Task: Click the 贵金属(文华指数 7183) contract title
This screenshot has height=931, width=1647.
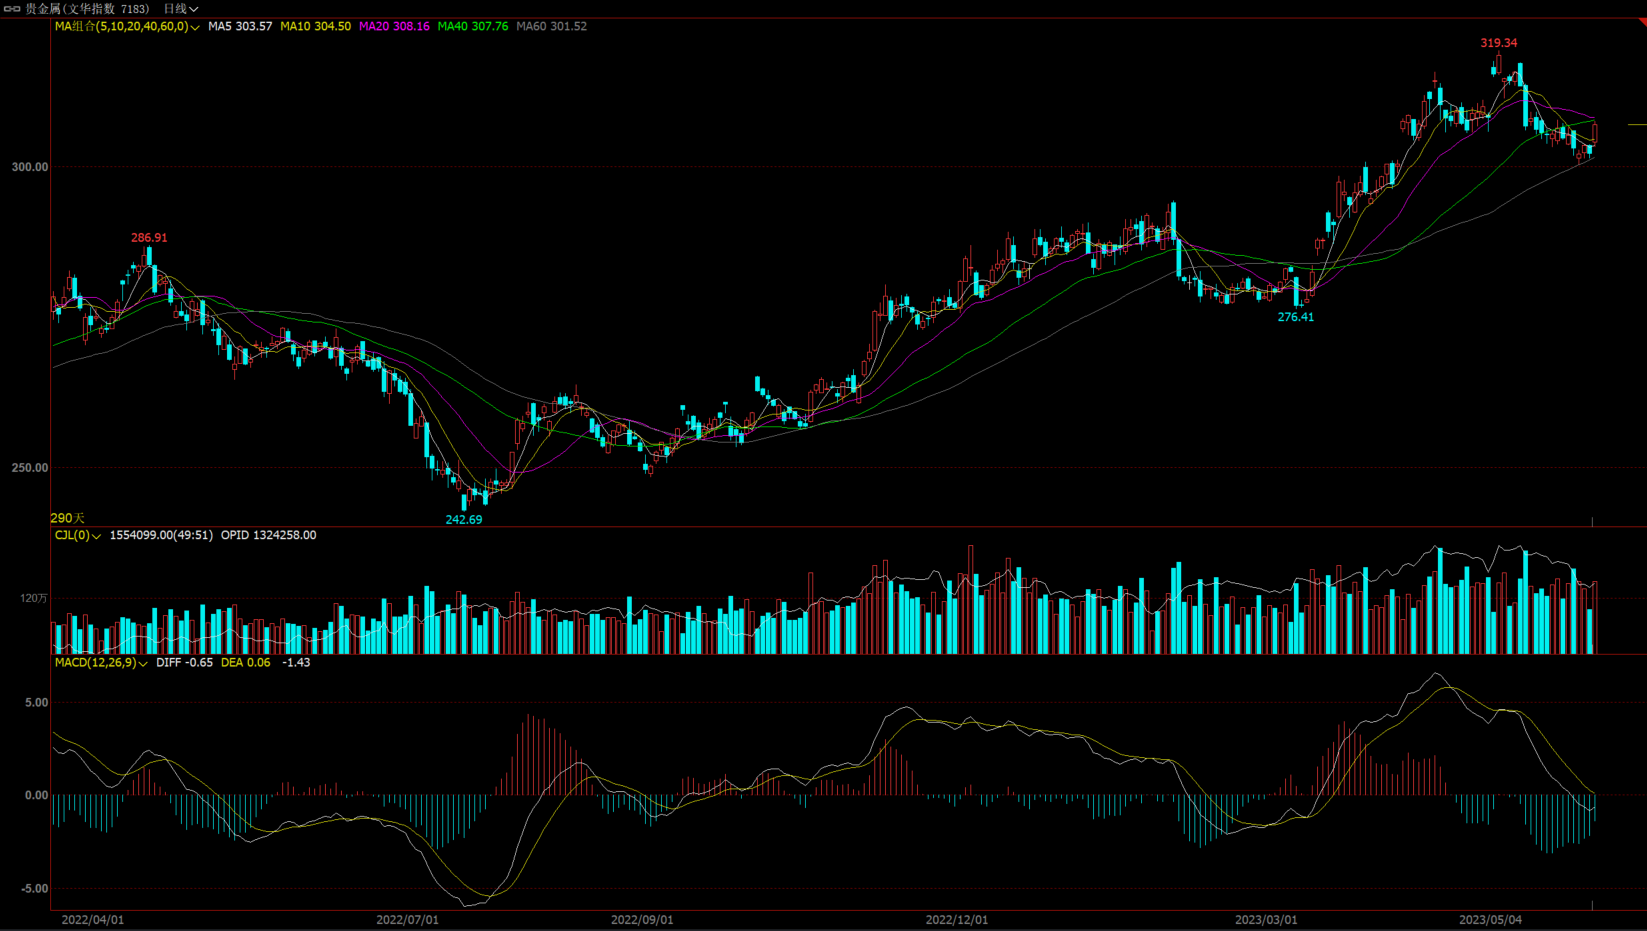Action: click(87, 8)
